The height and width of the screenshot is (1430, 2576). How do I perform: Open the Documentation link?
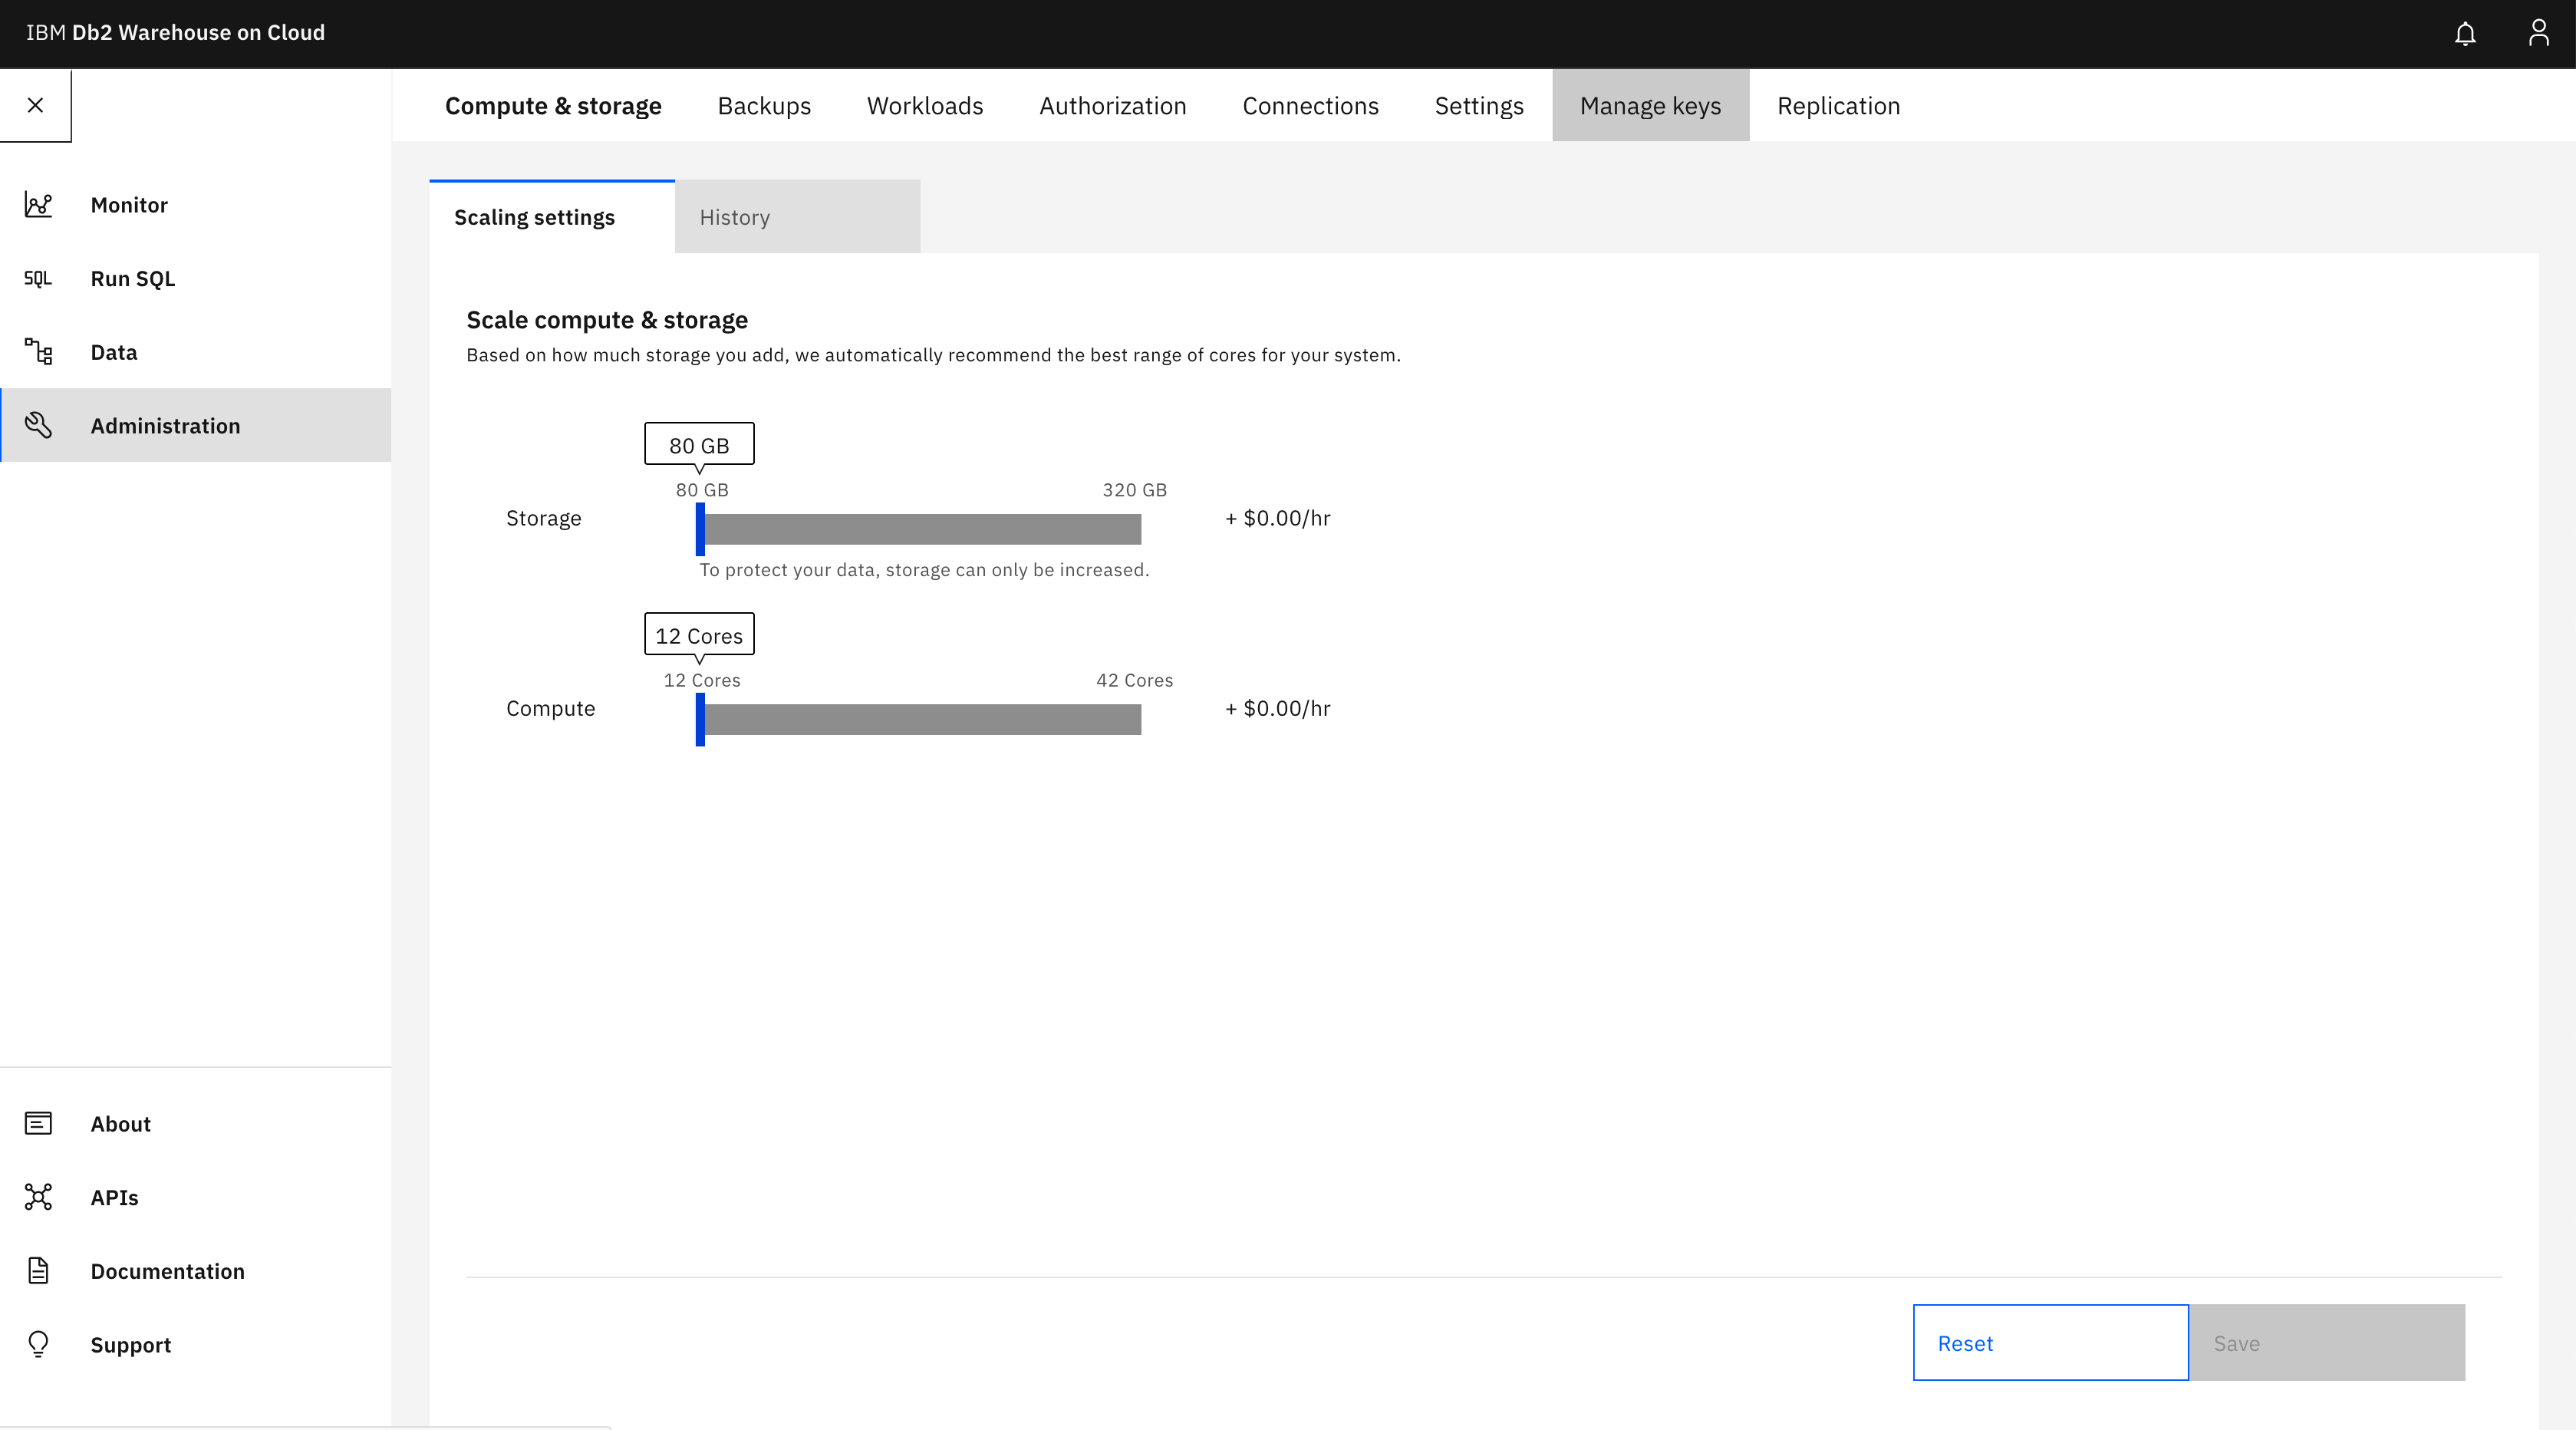tap(196, 1271)
